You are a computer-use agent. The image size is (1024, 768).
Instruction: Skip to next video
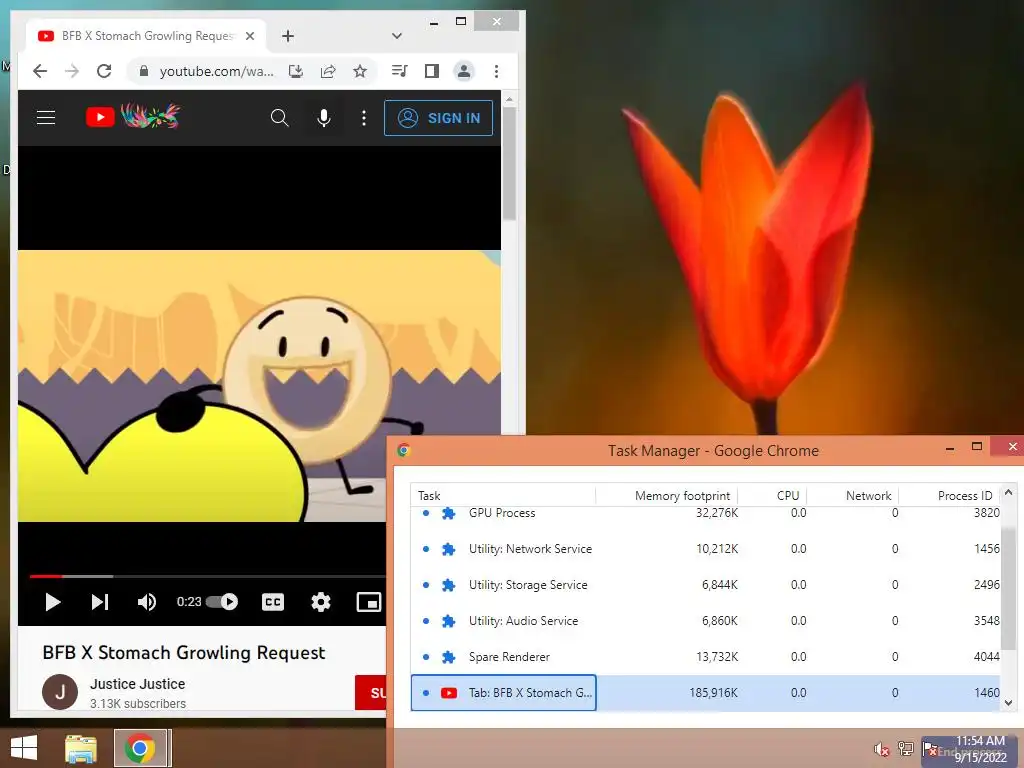[99, 601]
